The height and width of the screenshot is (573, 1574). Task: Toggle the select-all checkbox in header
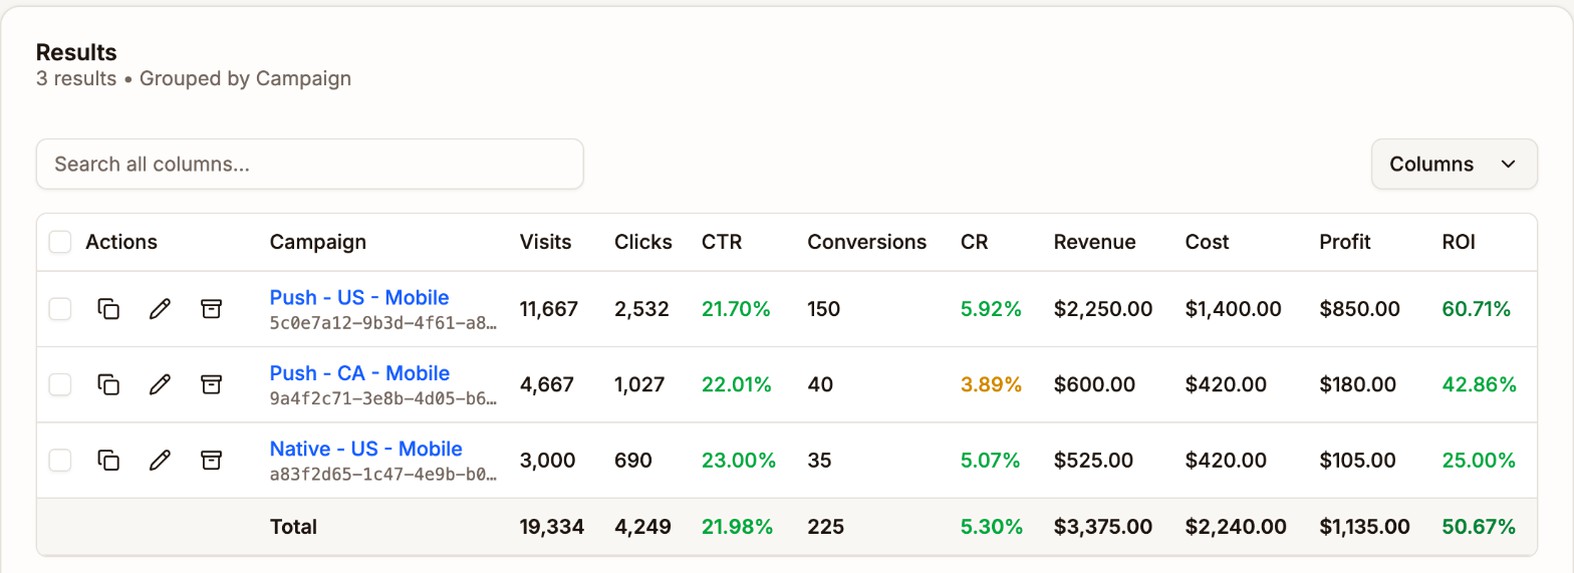point(60,242)
